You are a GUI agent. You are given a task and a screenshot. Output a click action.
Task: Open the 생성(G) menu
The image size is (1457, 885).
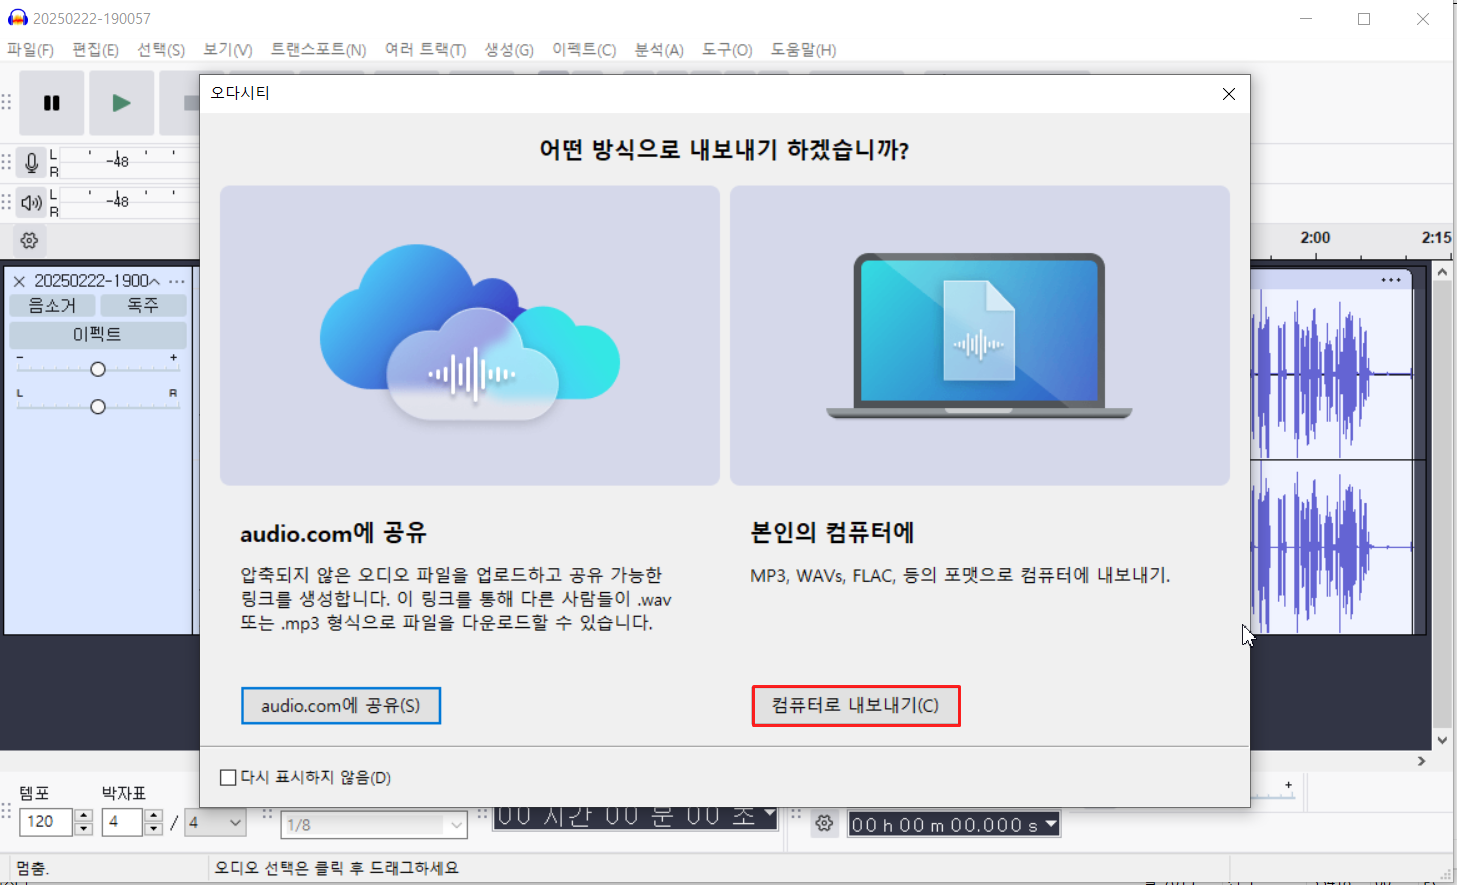coord(509,50)
